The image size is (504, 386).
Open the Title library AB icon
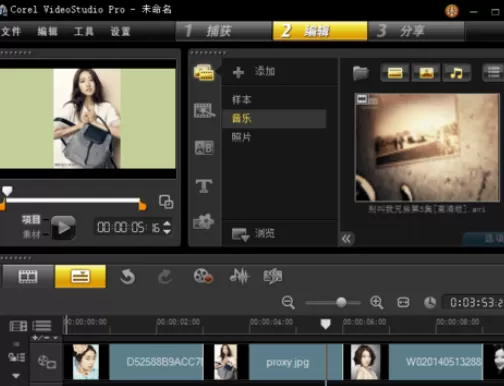pyautogui.click(x=204, y=148)
